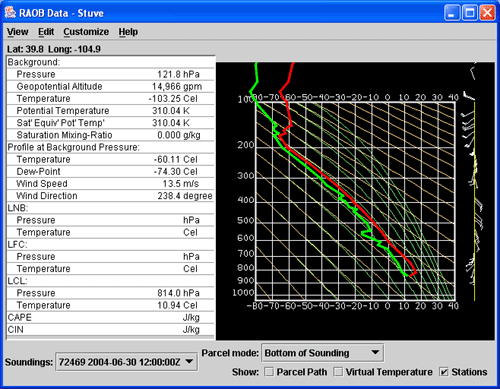The height and width of the screenshot is (389, 500).
Task: Maximize the RAOB Data window
Action: pos(470,13)
